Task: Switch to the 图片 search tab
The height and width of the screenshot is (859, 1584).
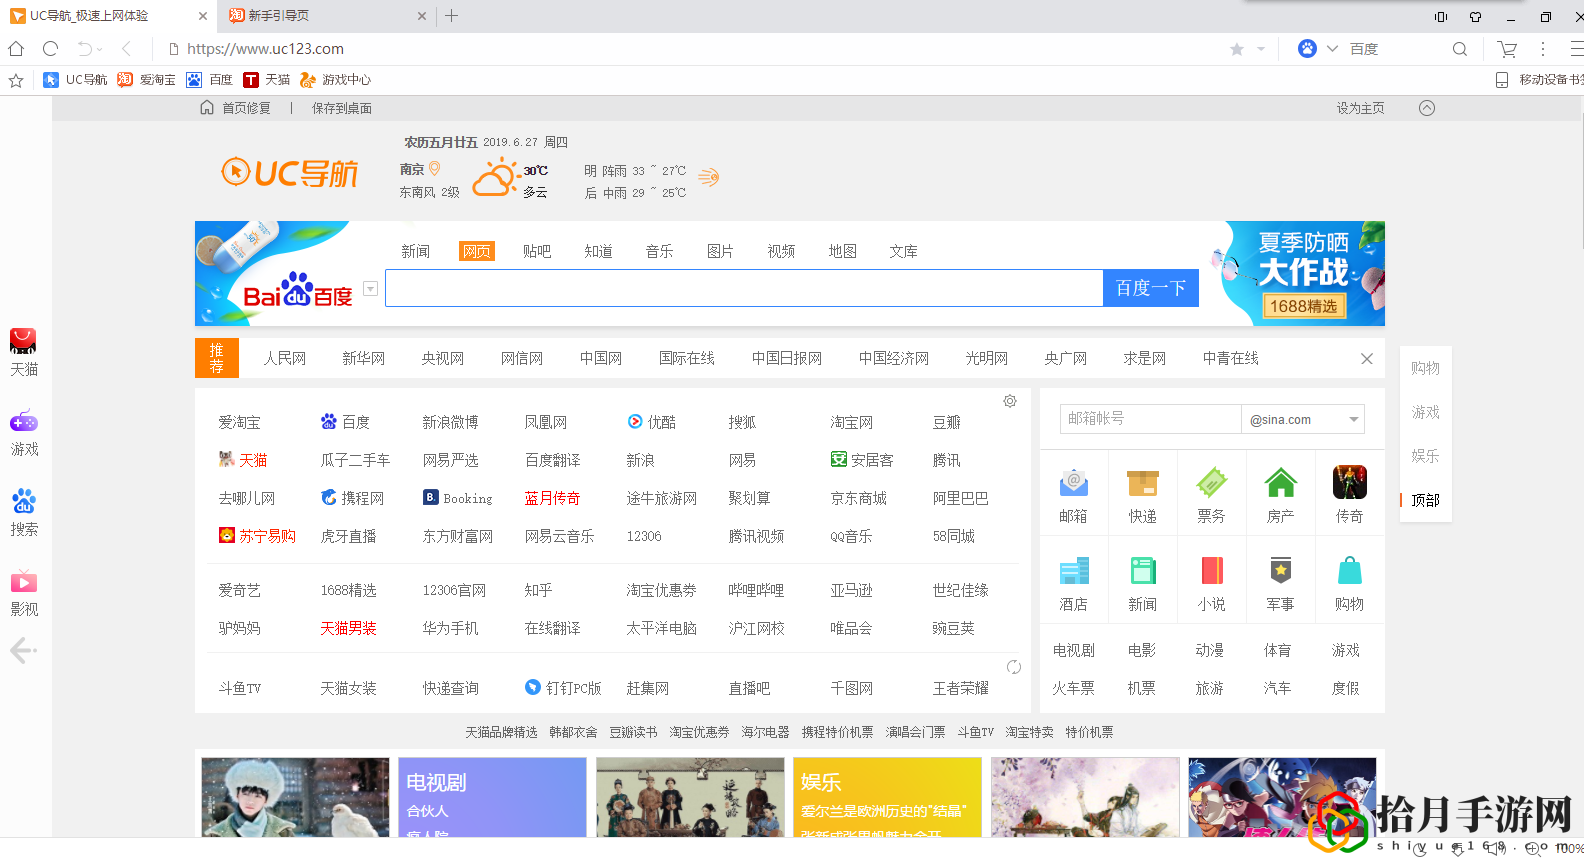Action: click(x=720, y=251)
